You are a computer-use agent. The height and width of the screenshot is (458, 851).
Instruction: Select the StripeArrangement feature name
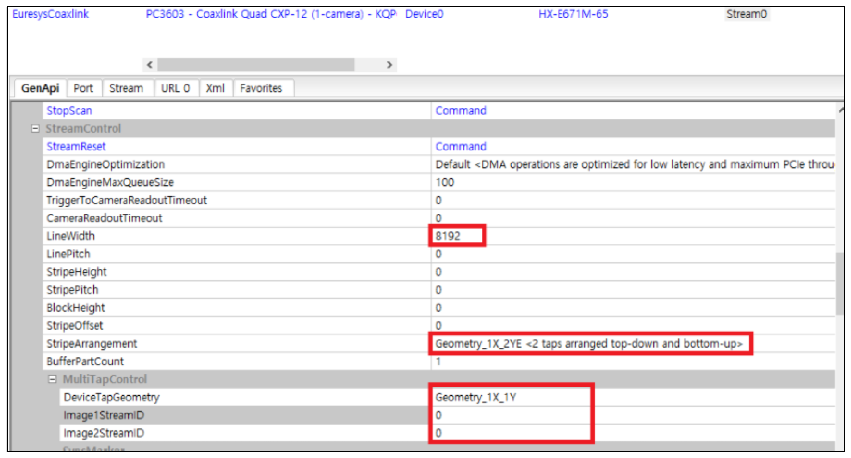pyautogui.click(x=92, y=344)
